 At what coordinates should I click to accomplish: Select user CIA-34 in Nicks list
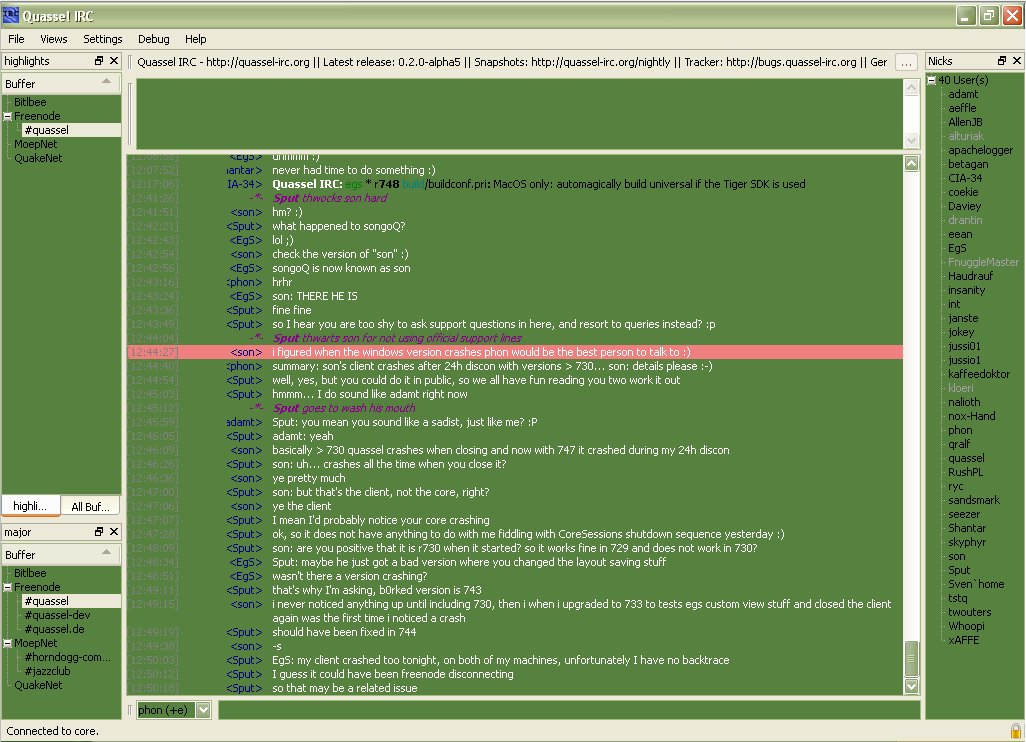pyautogui.click(x=965, y=178)
